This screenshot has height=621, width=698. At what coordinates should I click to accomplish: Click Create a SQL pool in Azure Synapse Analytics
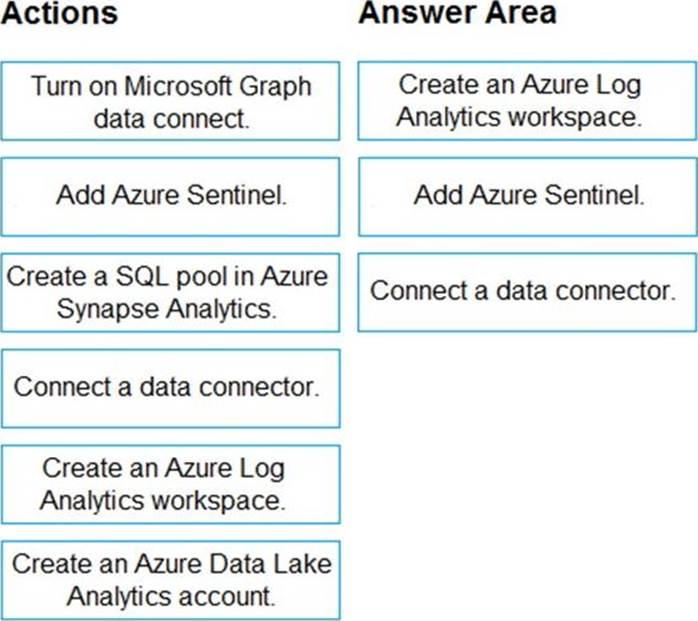170,292
